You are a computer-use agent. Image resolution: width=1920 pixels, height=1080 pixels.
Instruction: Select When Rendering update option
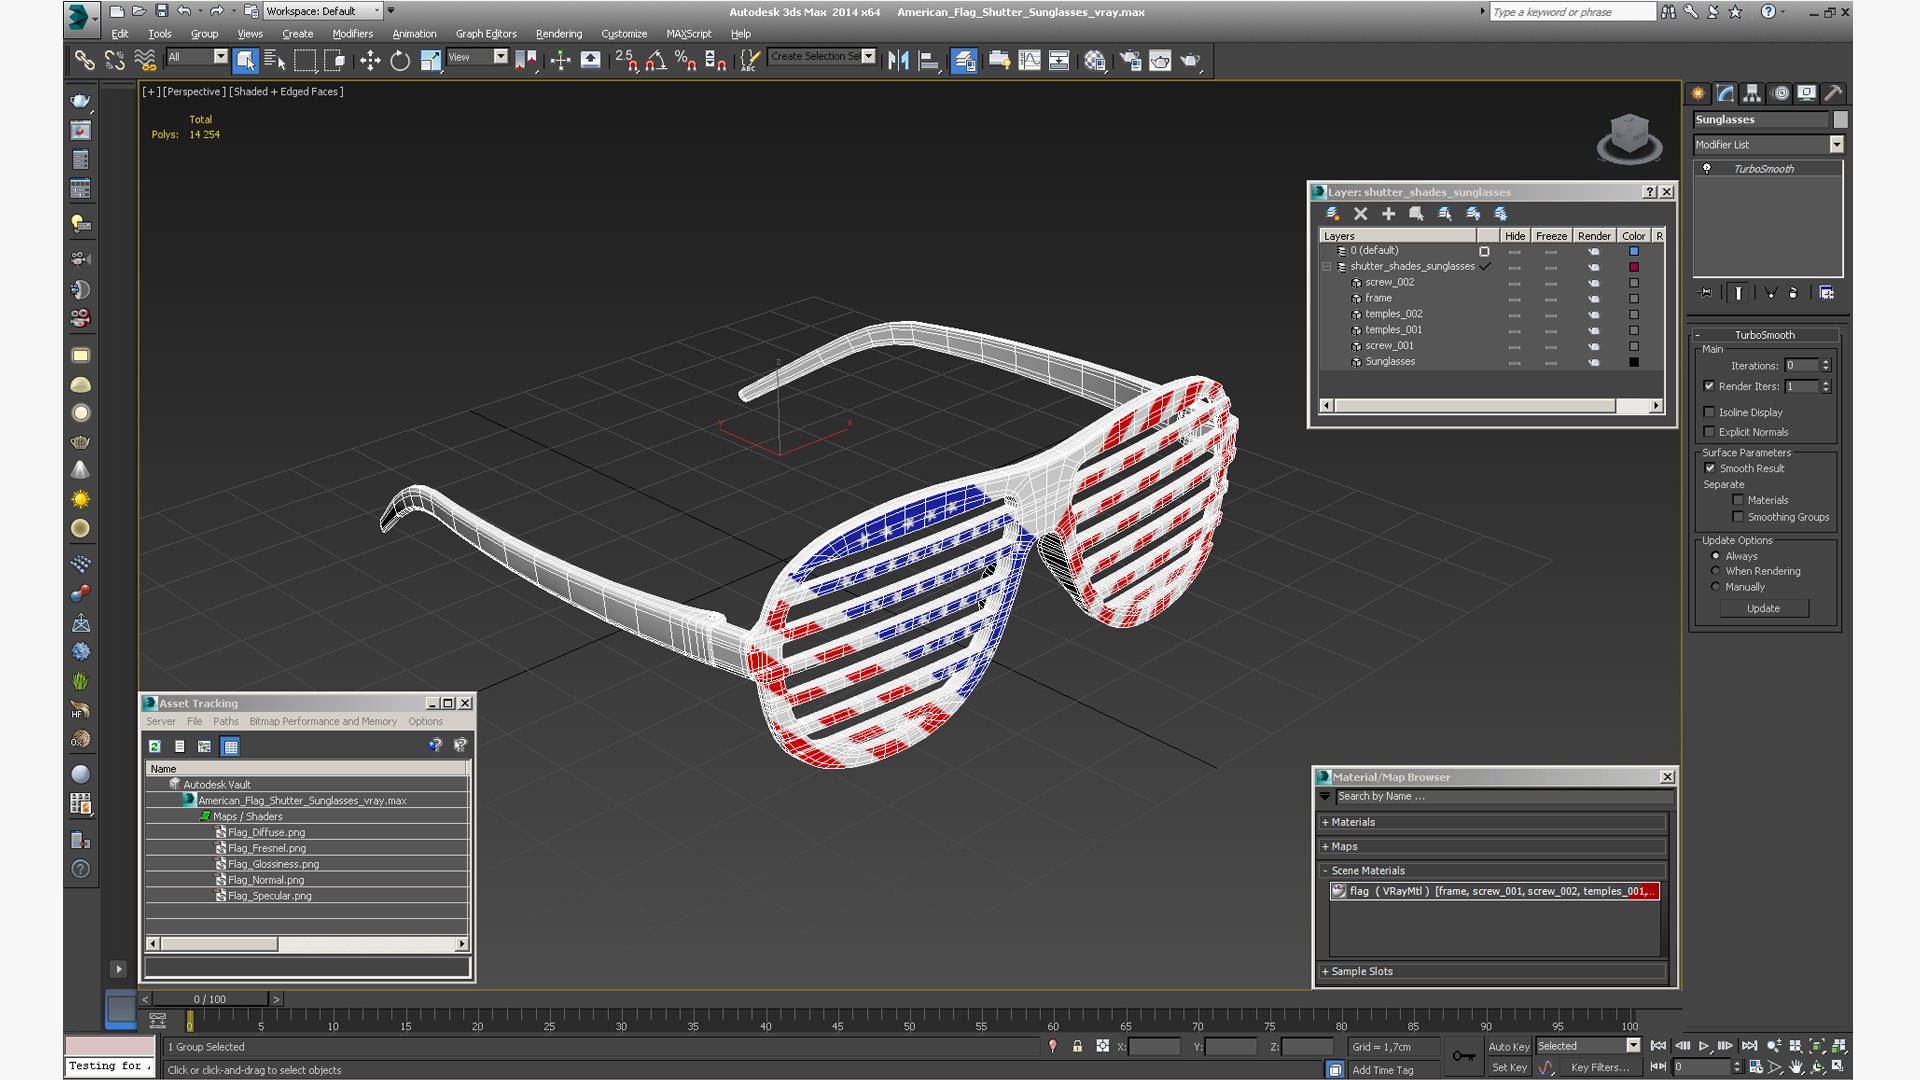click(1716, 571)
